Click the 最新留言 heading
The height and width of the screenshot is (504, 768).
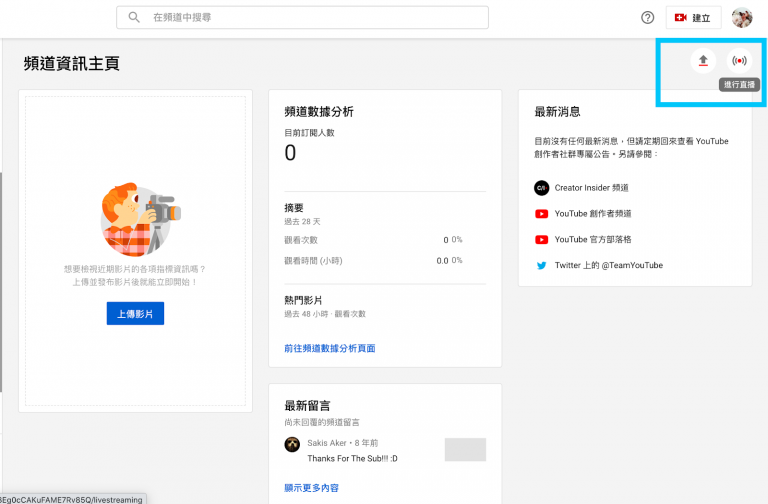point(307,406)
